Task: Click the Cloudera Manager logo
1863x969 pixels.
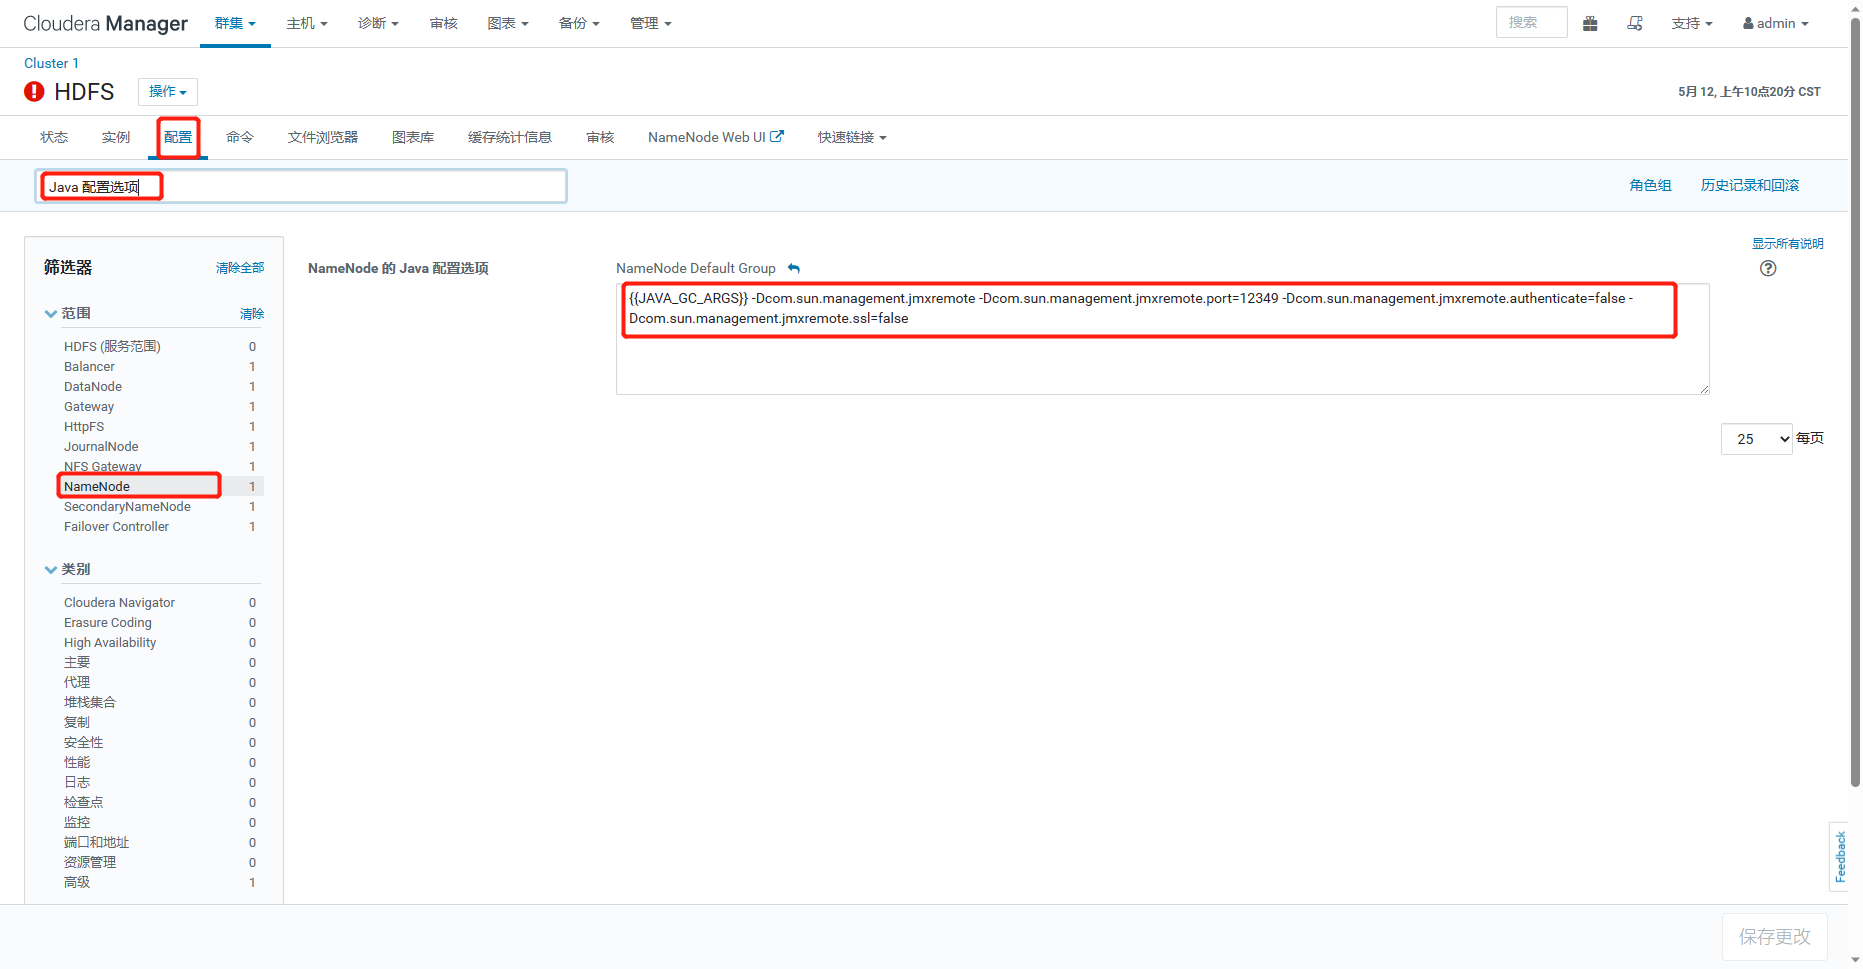Action: click(x=105, y=23)
